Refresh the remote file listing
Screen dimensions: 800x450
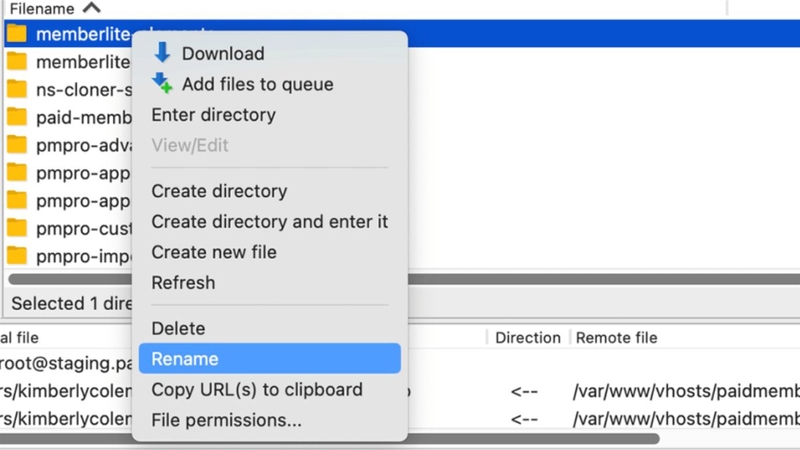(183, 283)
